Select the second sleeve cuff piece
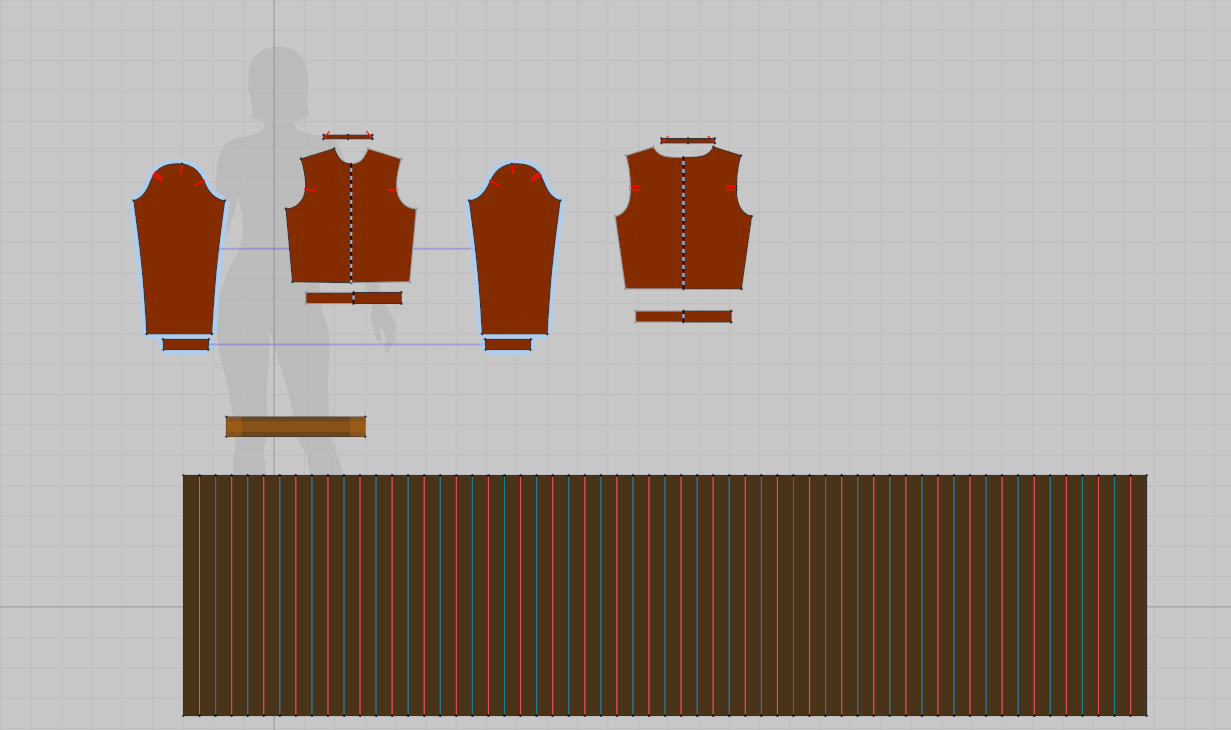Screen dimensions: 1231x730 pyautogui.click(x=508, y=344)
